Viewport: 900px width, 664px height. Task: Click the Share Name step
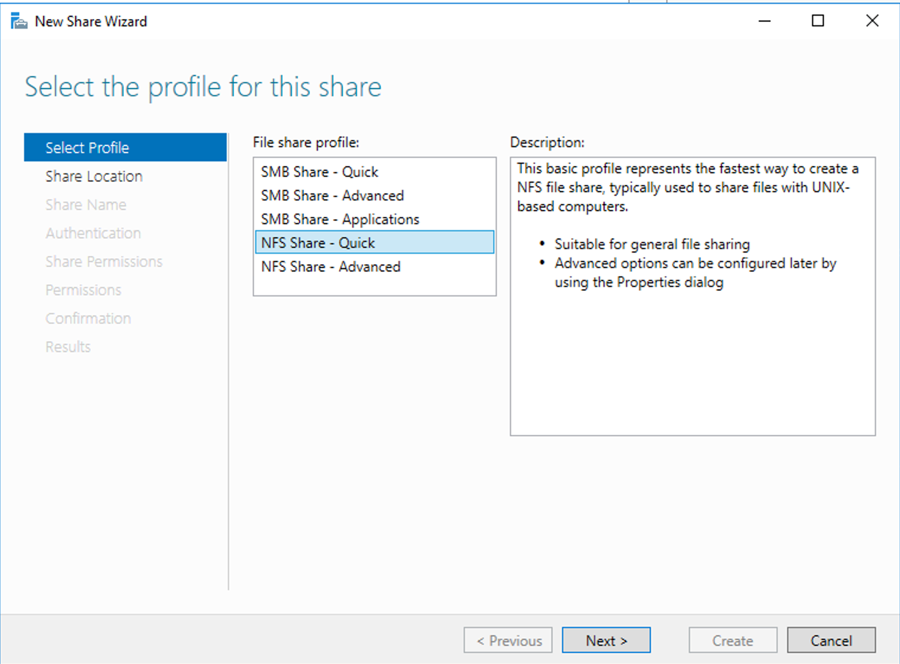coord(86,205)
